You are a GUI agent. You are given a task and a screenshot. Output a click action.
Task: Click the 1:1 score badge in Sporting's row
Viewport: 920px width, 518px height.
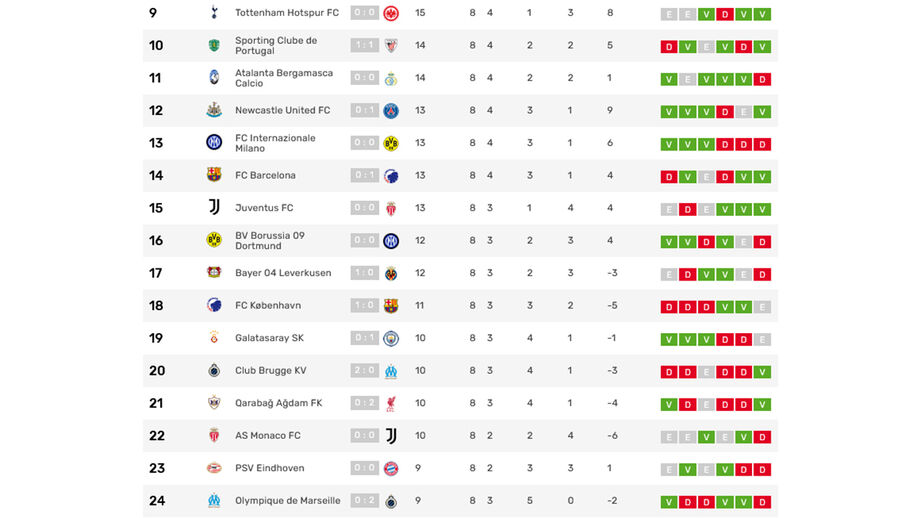click(x=364, y=46)
